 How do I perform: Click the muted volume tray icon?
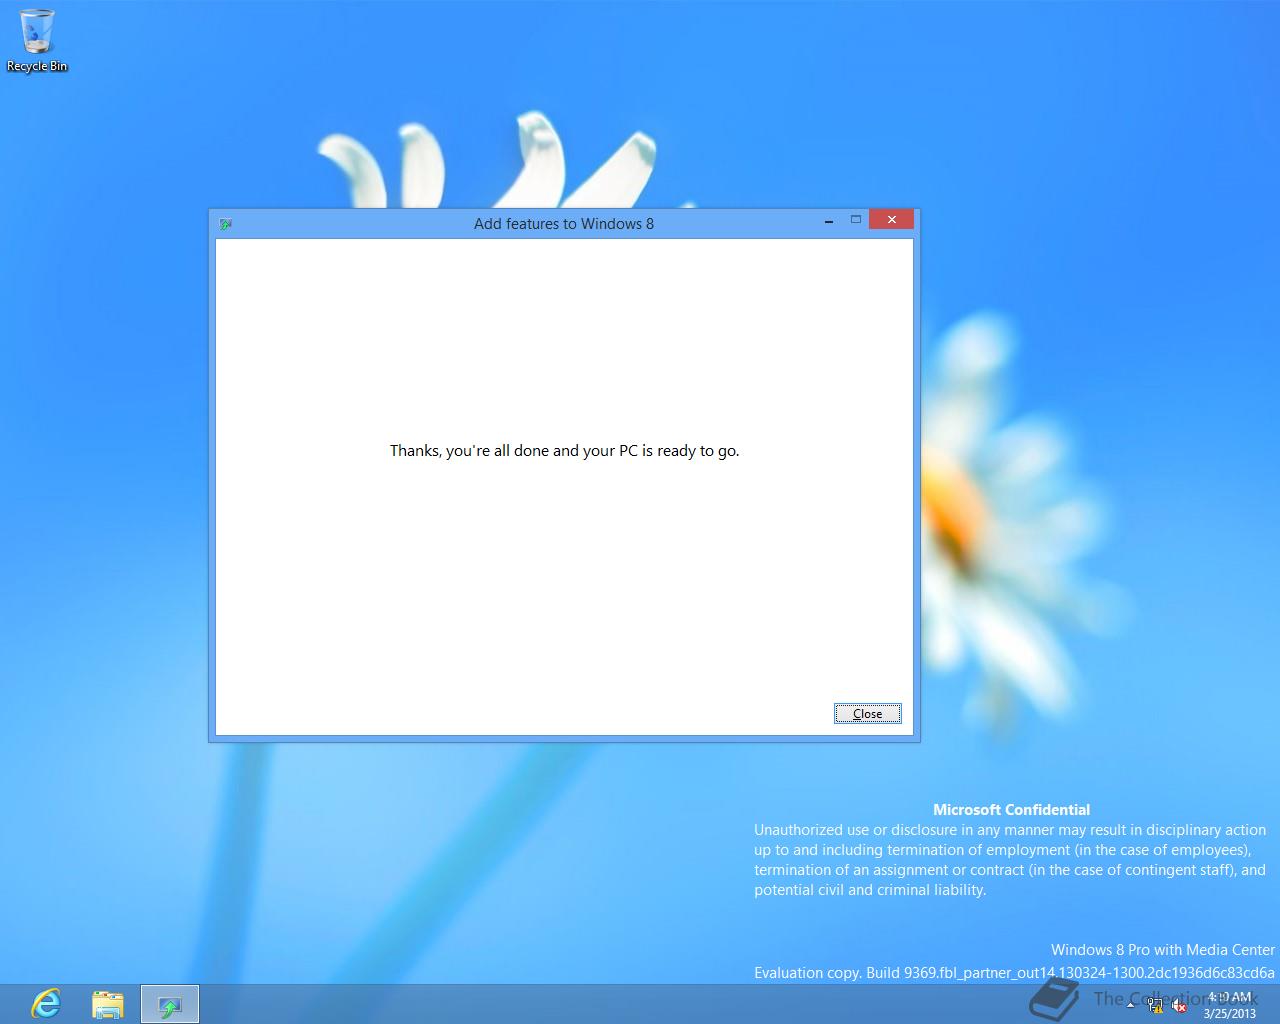pos(1179,1005)
